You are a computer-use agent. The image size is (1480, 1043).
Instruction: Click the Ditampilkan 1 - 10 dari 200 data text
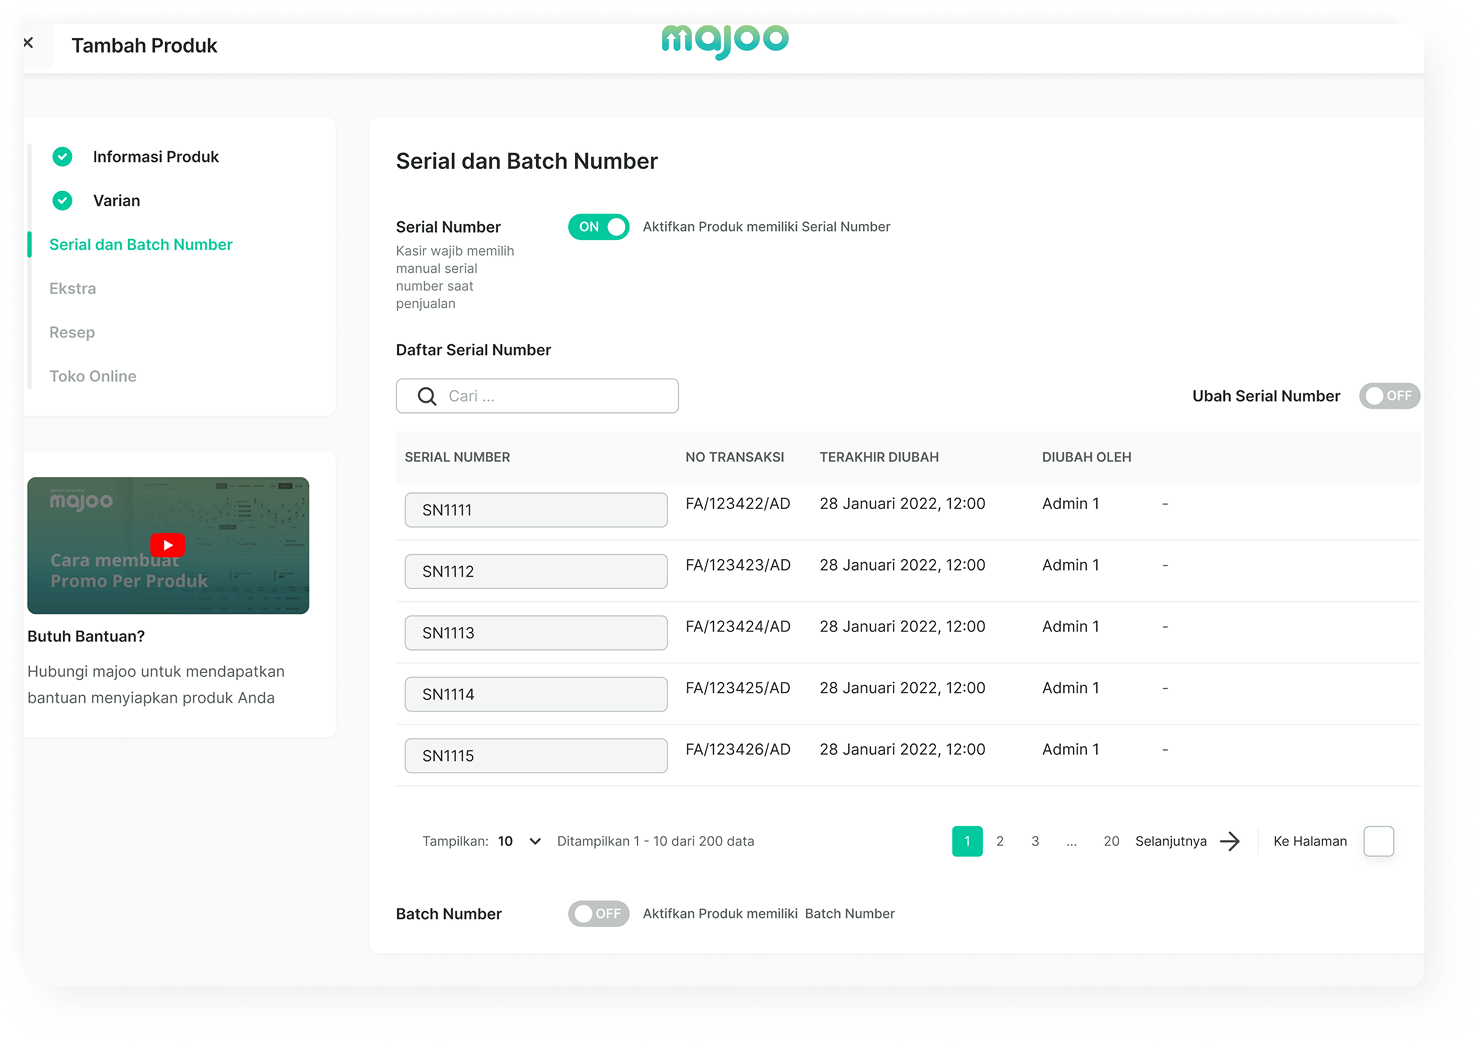coord(656,841)
